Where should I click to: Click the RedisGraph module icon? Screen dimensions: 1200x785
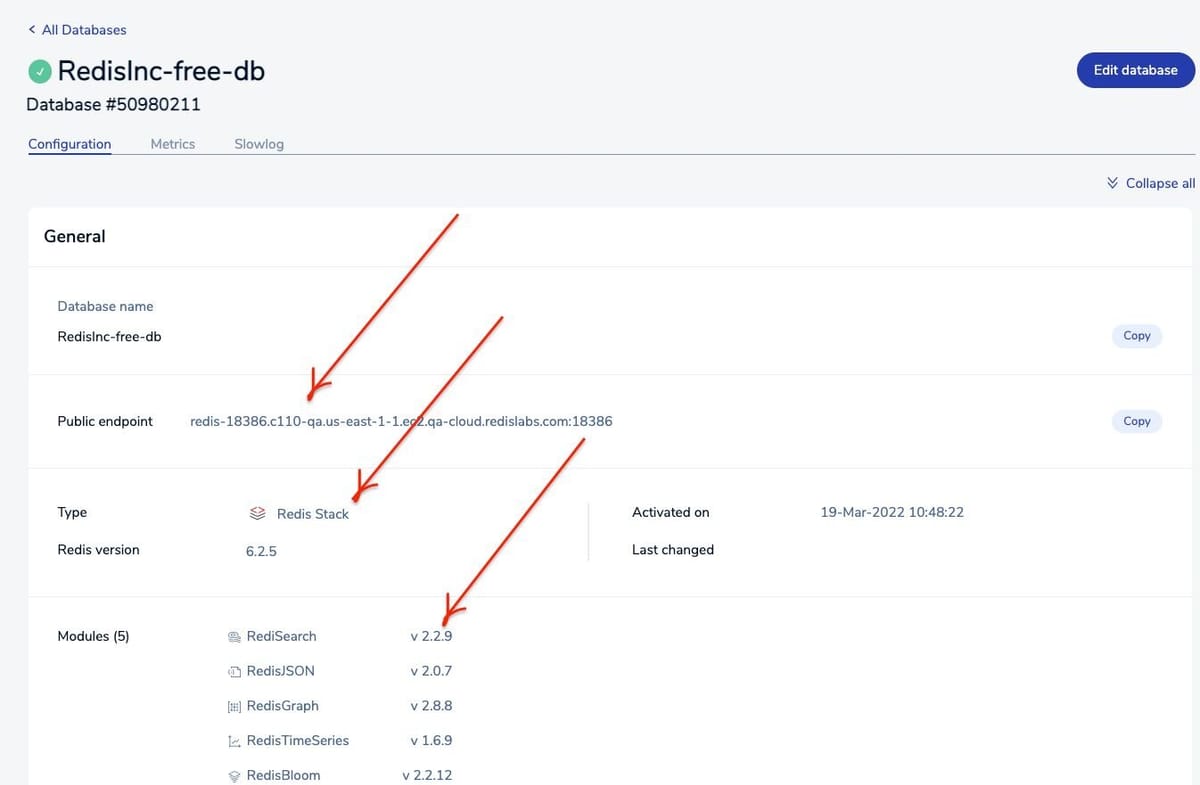233,705
